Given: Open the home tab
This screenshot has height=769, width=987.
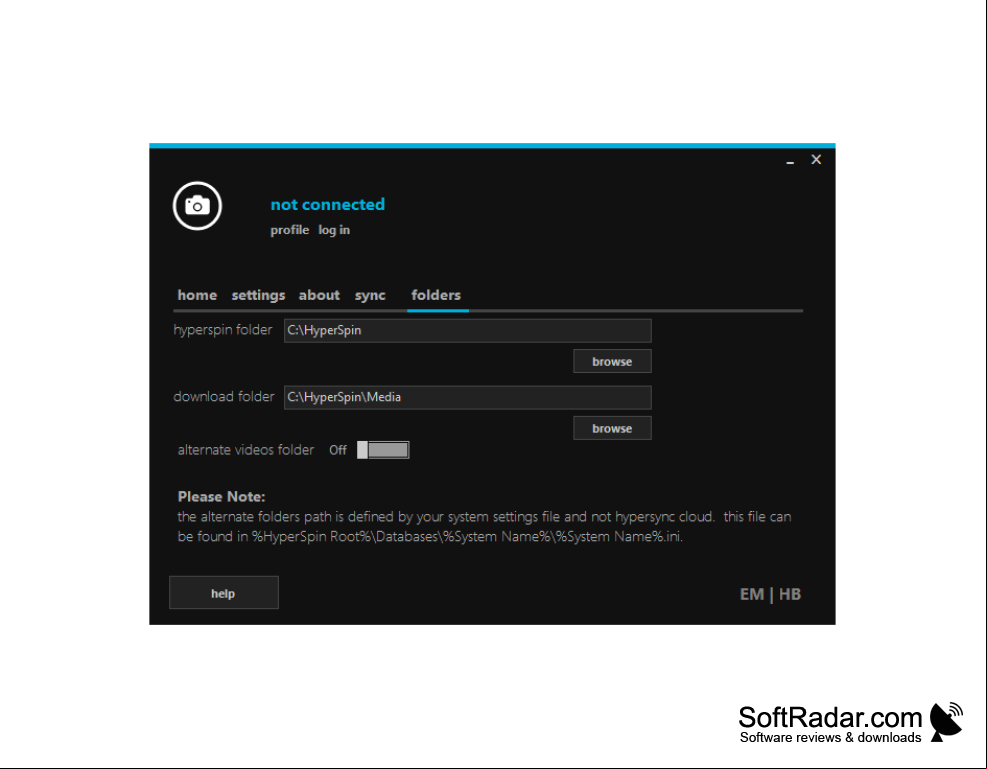Looking at the screenshot, I should click(x=197, y=295).
